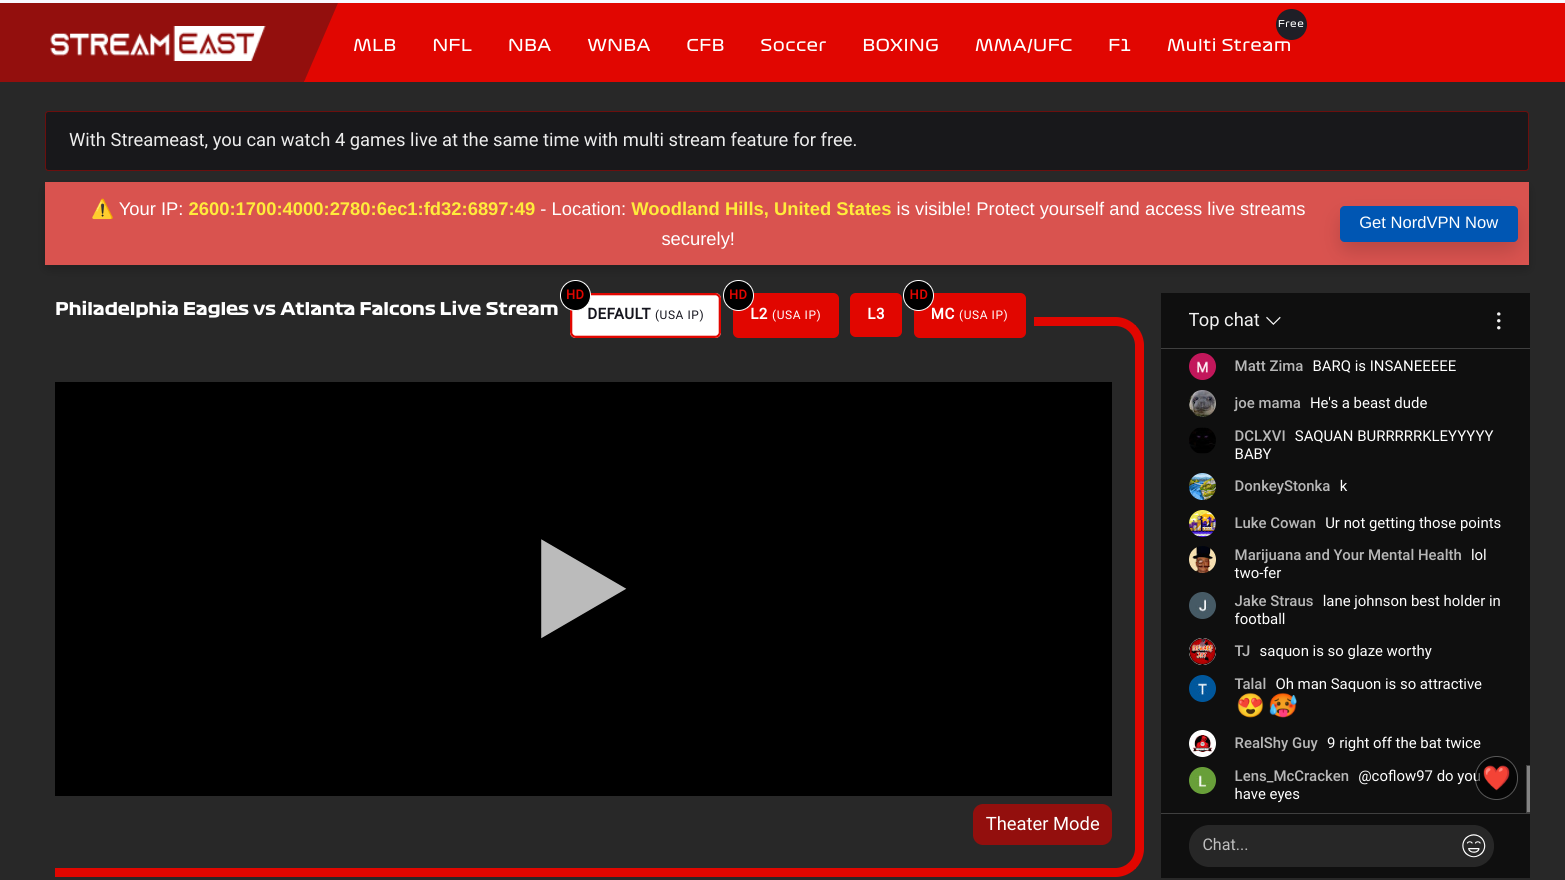Select the L3 stream source

875,315
